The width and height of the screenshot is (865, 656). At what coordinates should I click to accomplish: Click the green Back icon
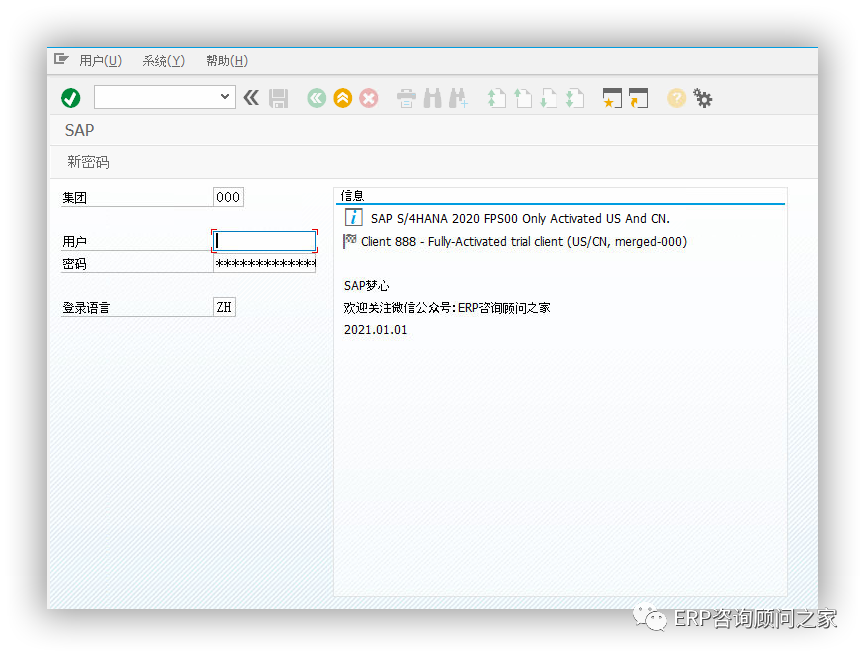[x=317, y=98]
